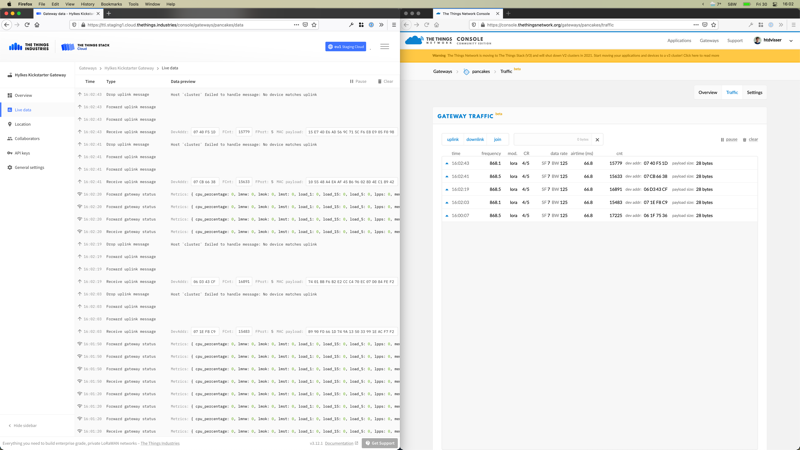Select Live data in the left sidebar

coord(37,110)
